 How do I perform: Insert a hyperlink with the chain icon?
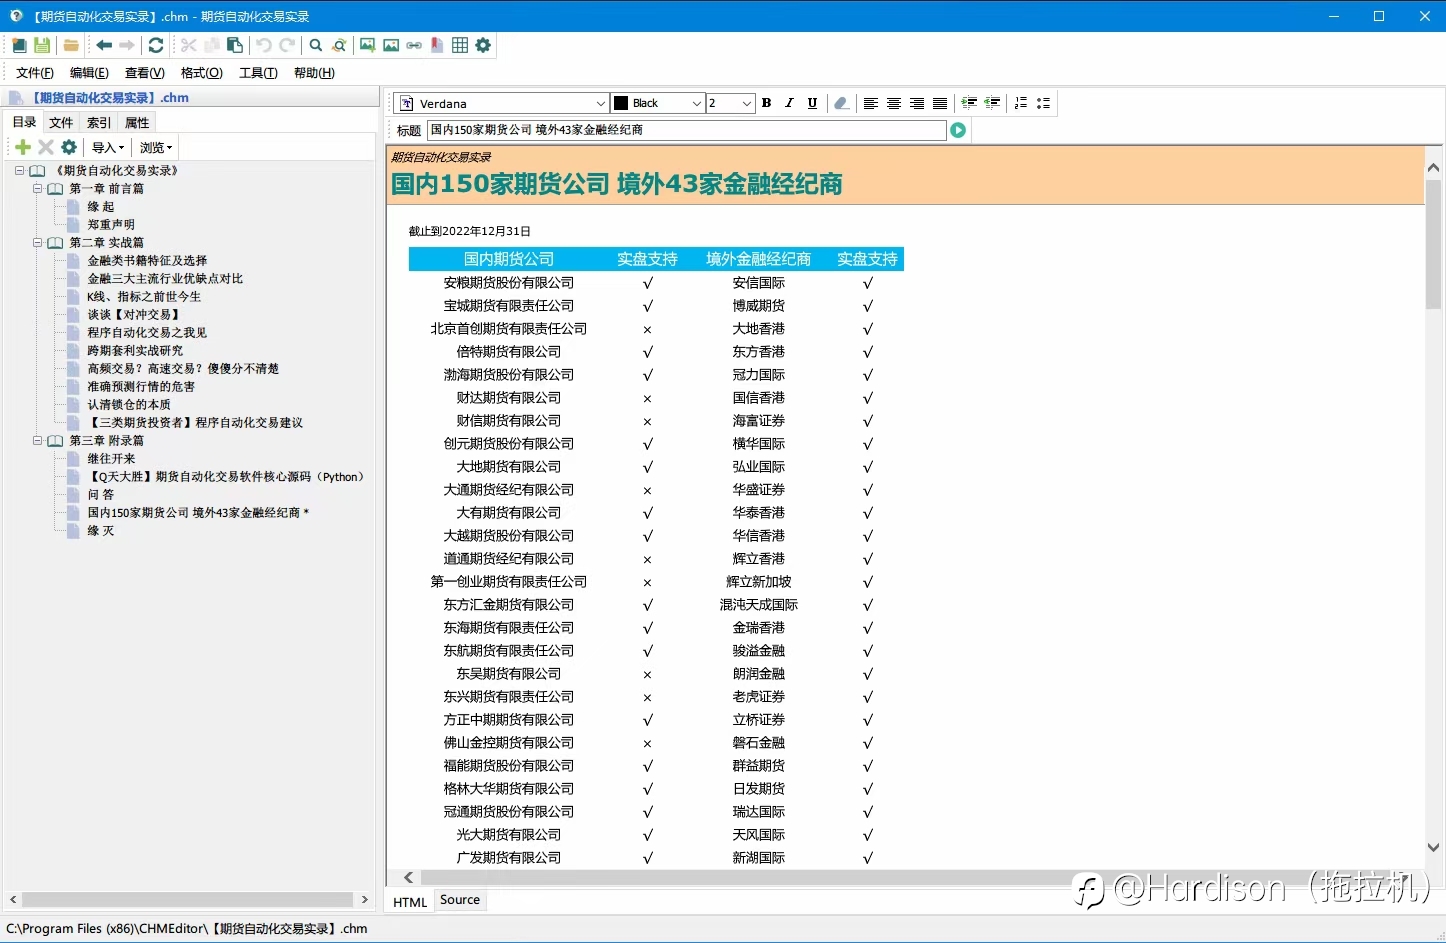(x=414, y=45)
